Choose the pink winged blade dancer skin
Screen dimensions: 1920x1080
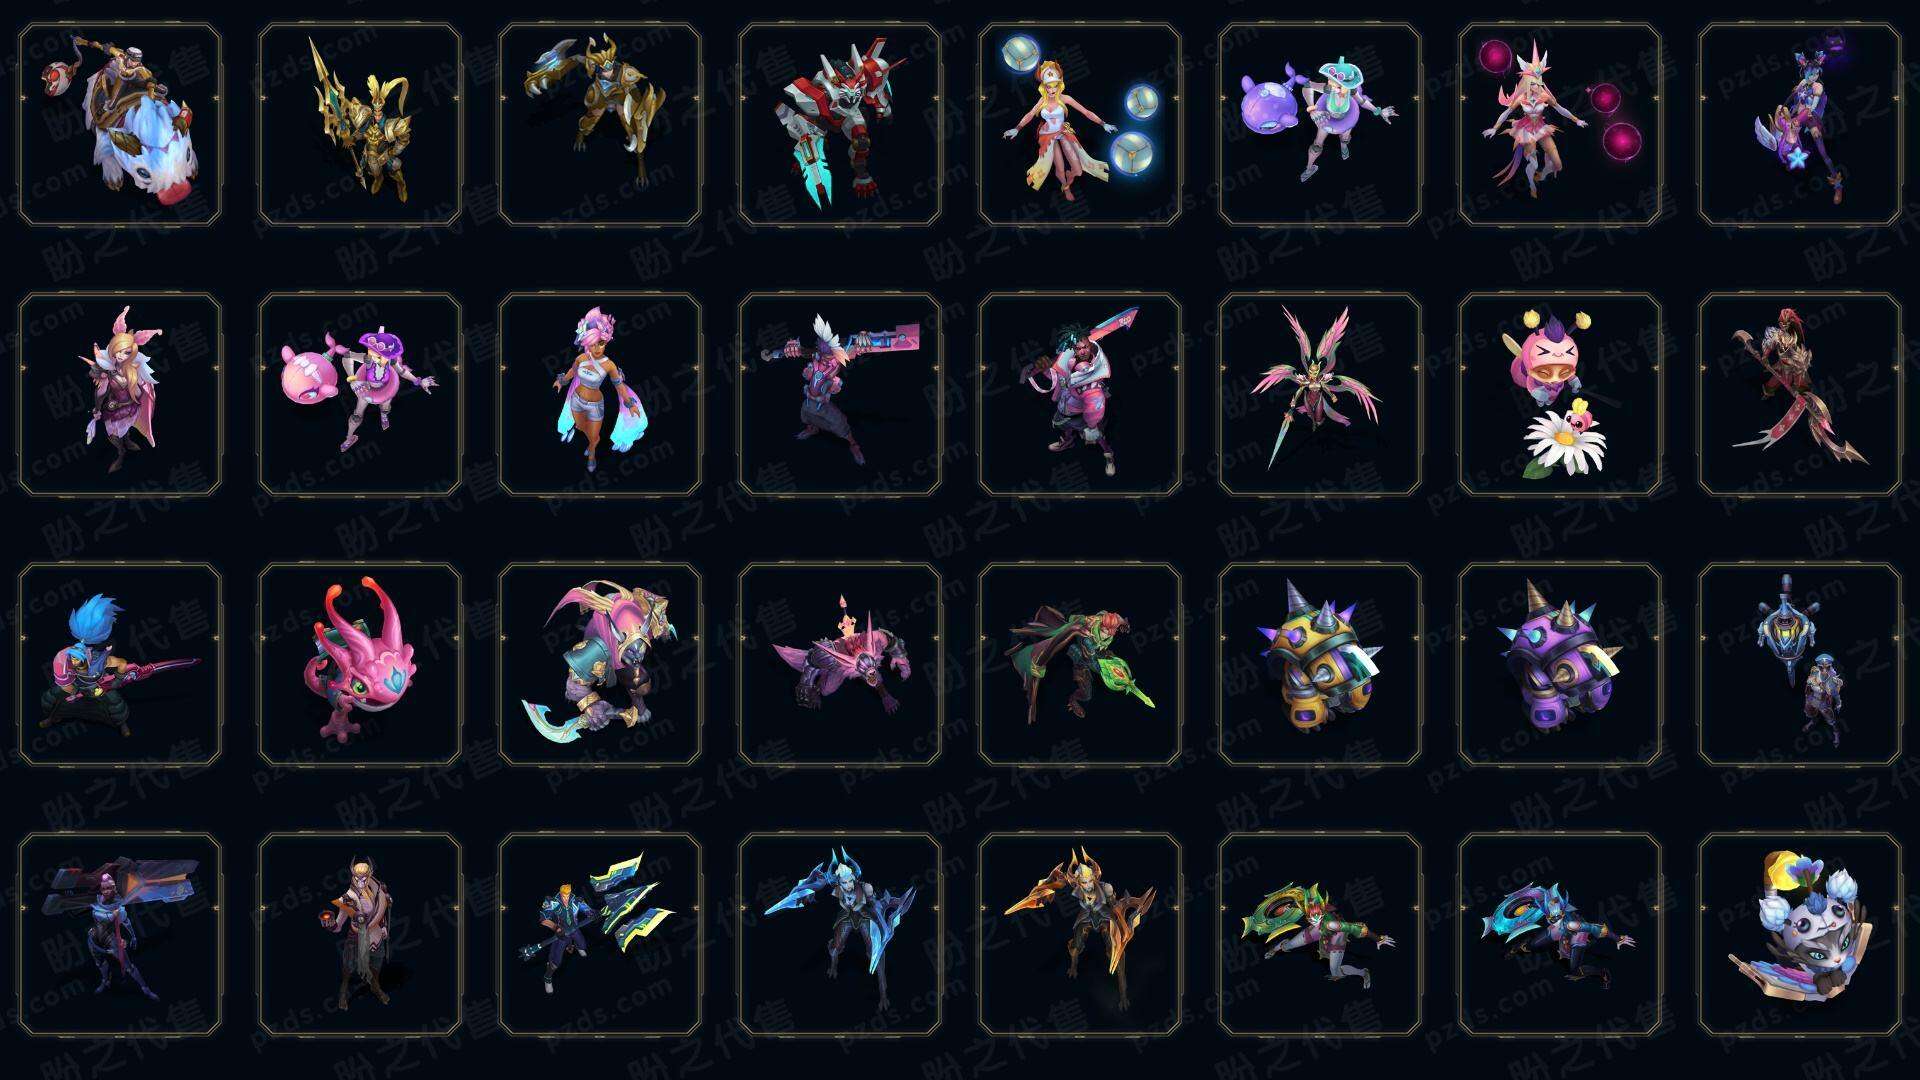(x=1320, y=395)
